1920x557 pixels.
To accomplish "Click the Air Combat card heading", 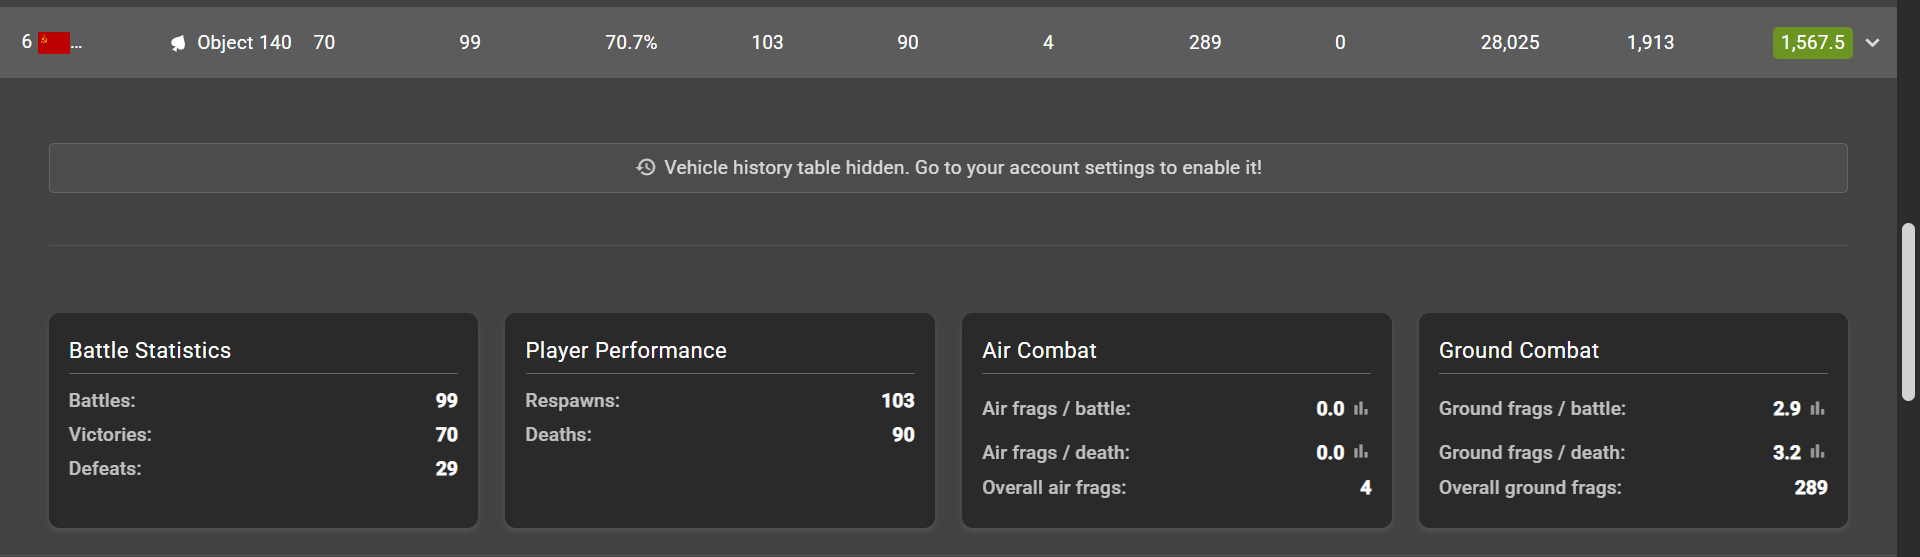I will 1039,350.
